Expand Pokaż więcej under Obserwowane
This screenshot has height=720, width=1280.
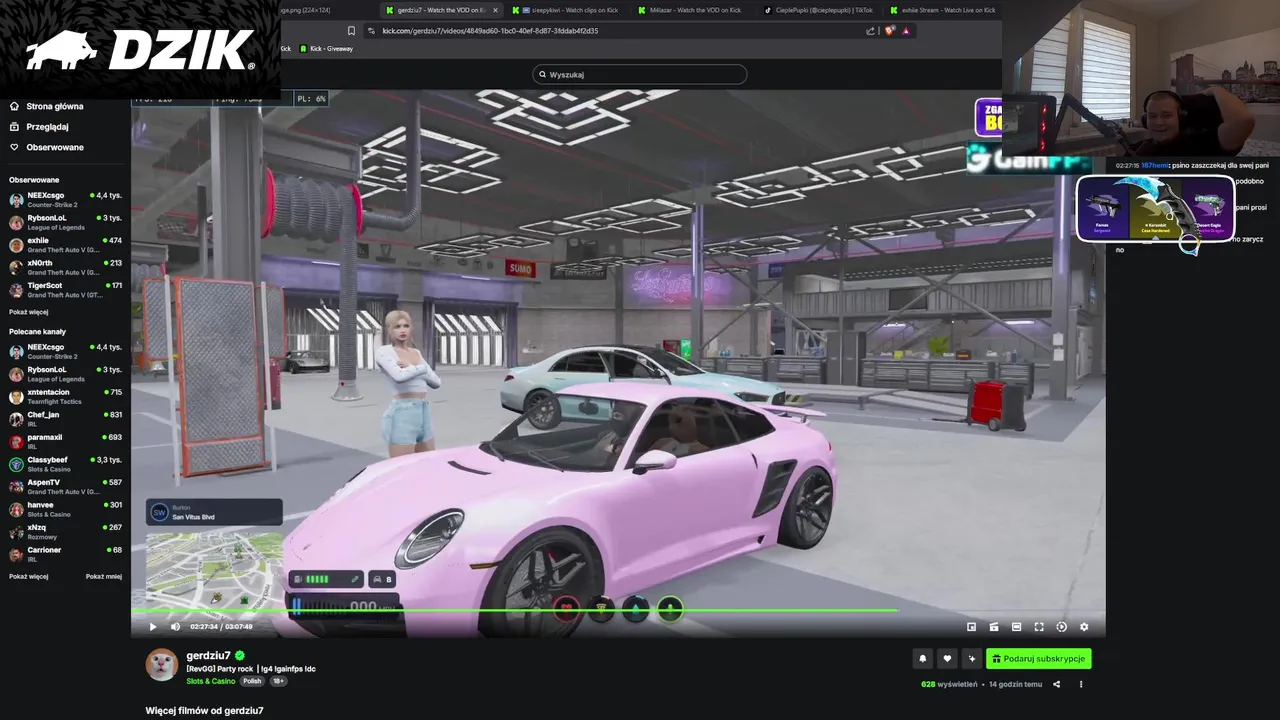click(x=28, y=312)
